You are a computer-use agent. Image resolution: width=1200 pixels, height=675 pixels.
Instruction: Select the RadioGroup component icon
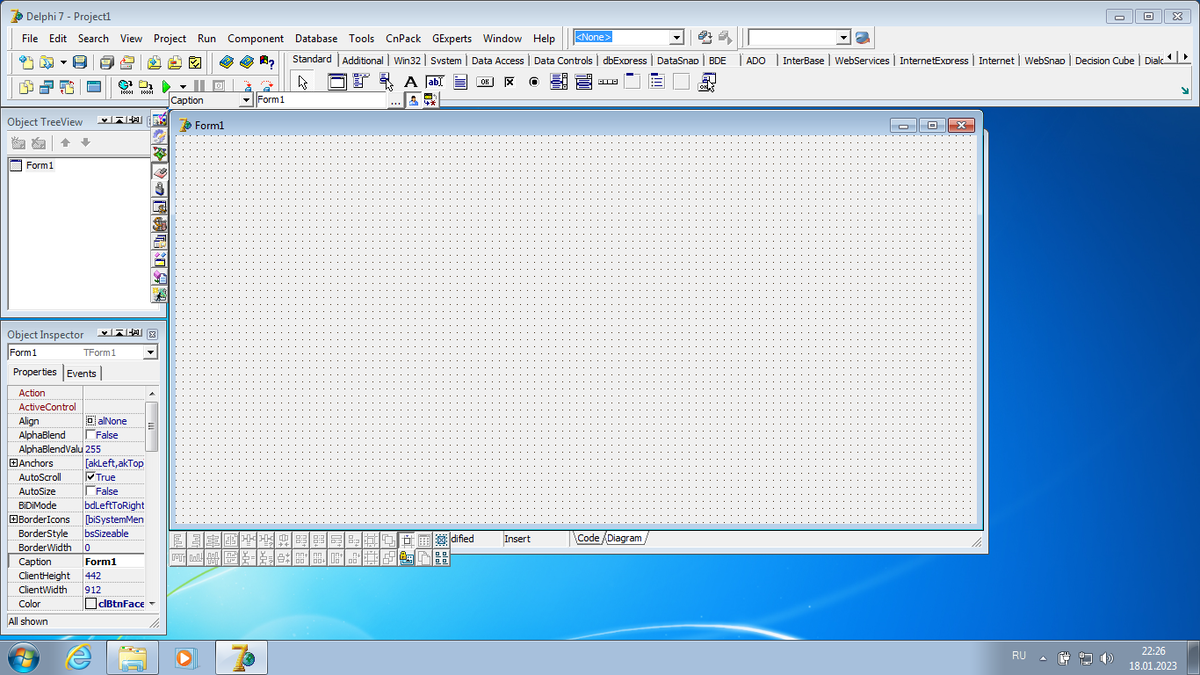[x=657, y=82]
